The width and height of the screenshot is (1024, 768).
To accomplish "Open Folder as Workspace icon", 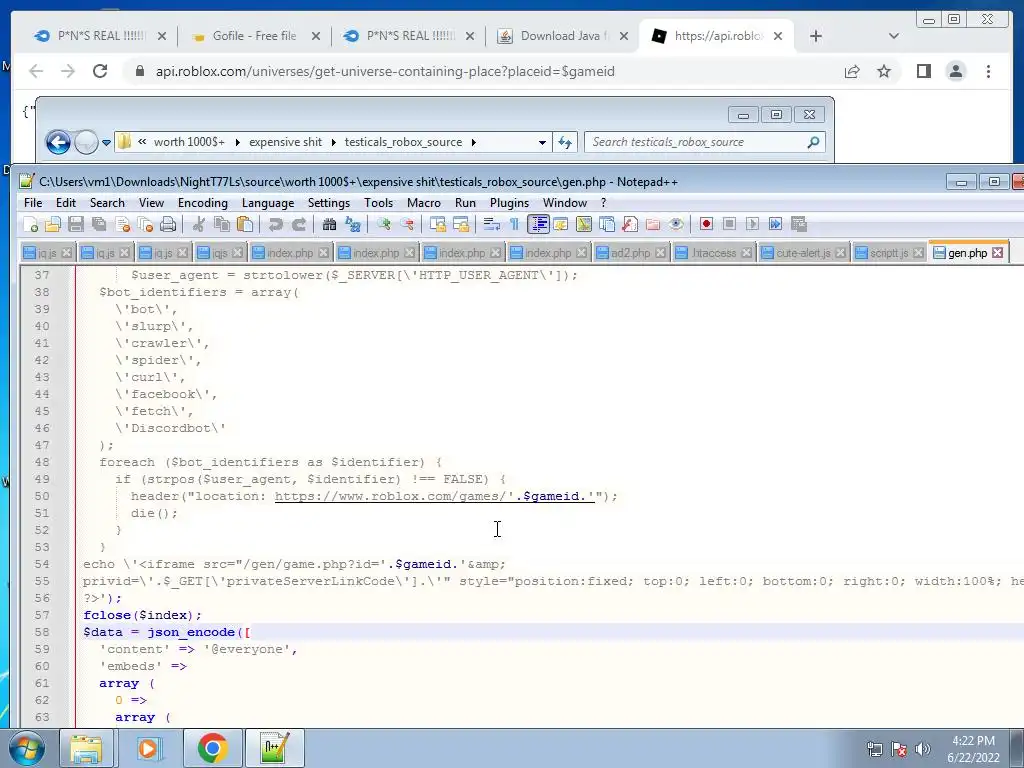I will click(x=652, y=225).
